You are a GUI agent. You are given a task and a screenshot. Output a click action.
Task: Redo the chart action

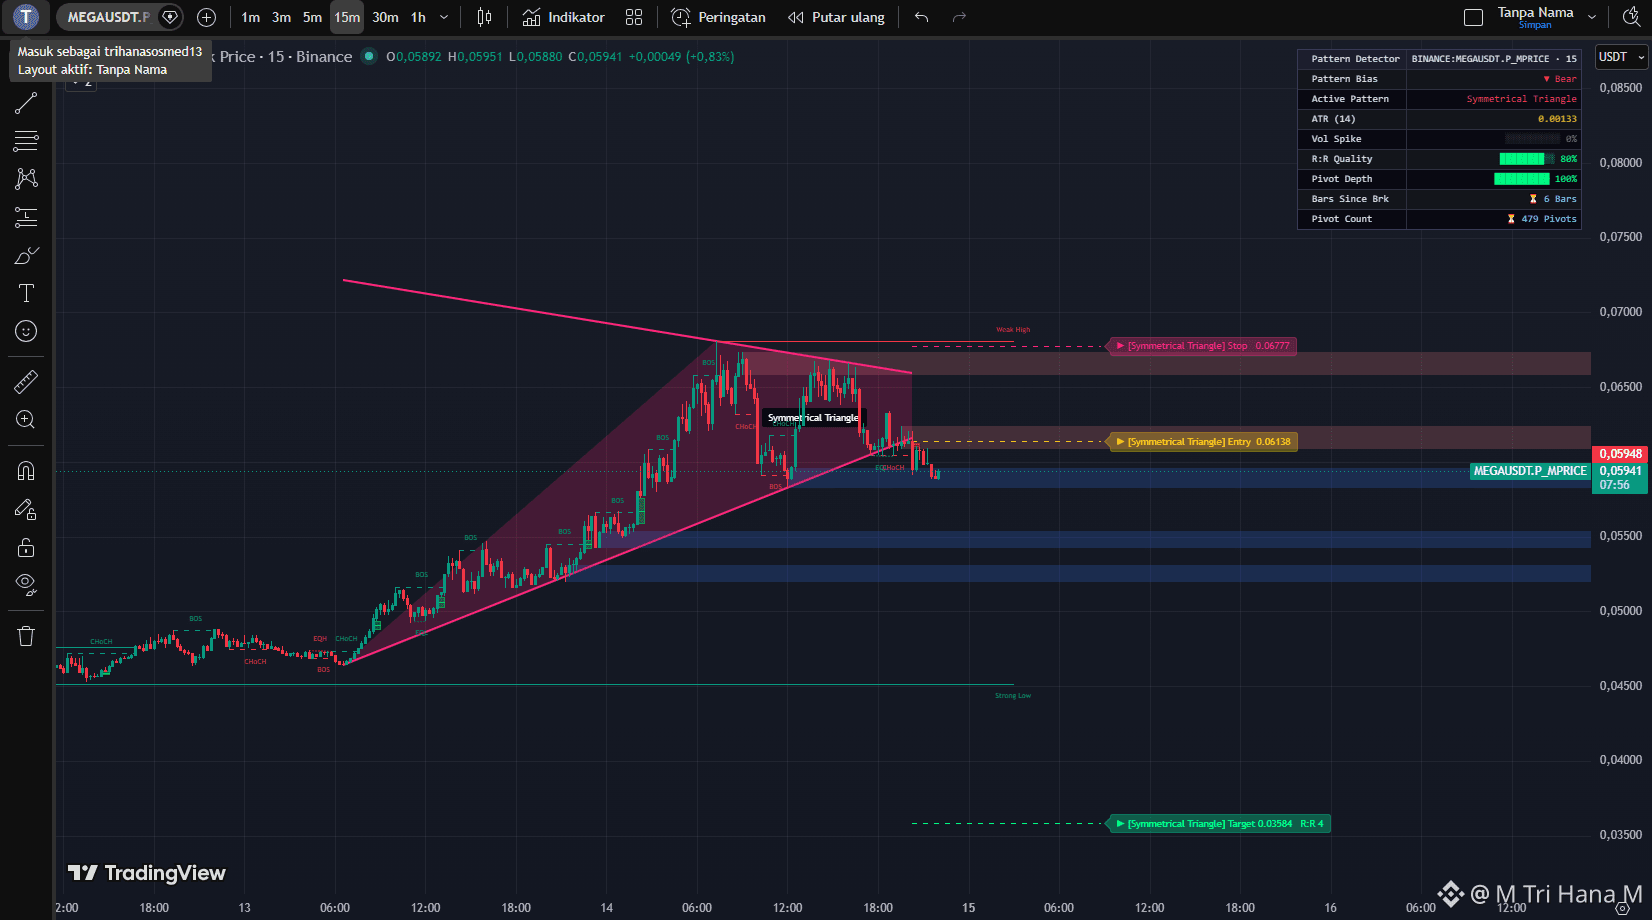coord(959,17)
